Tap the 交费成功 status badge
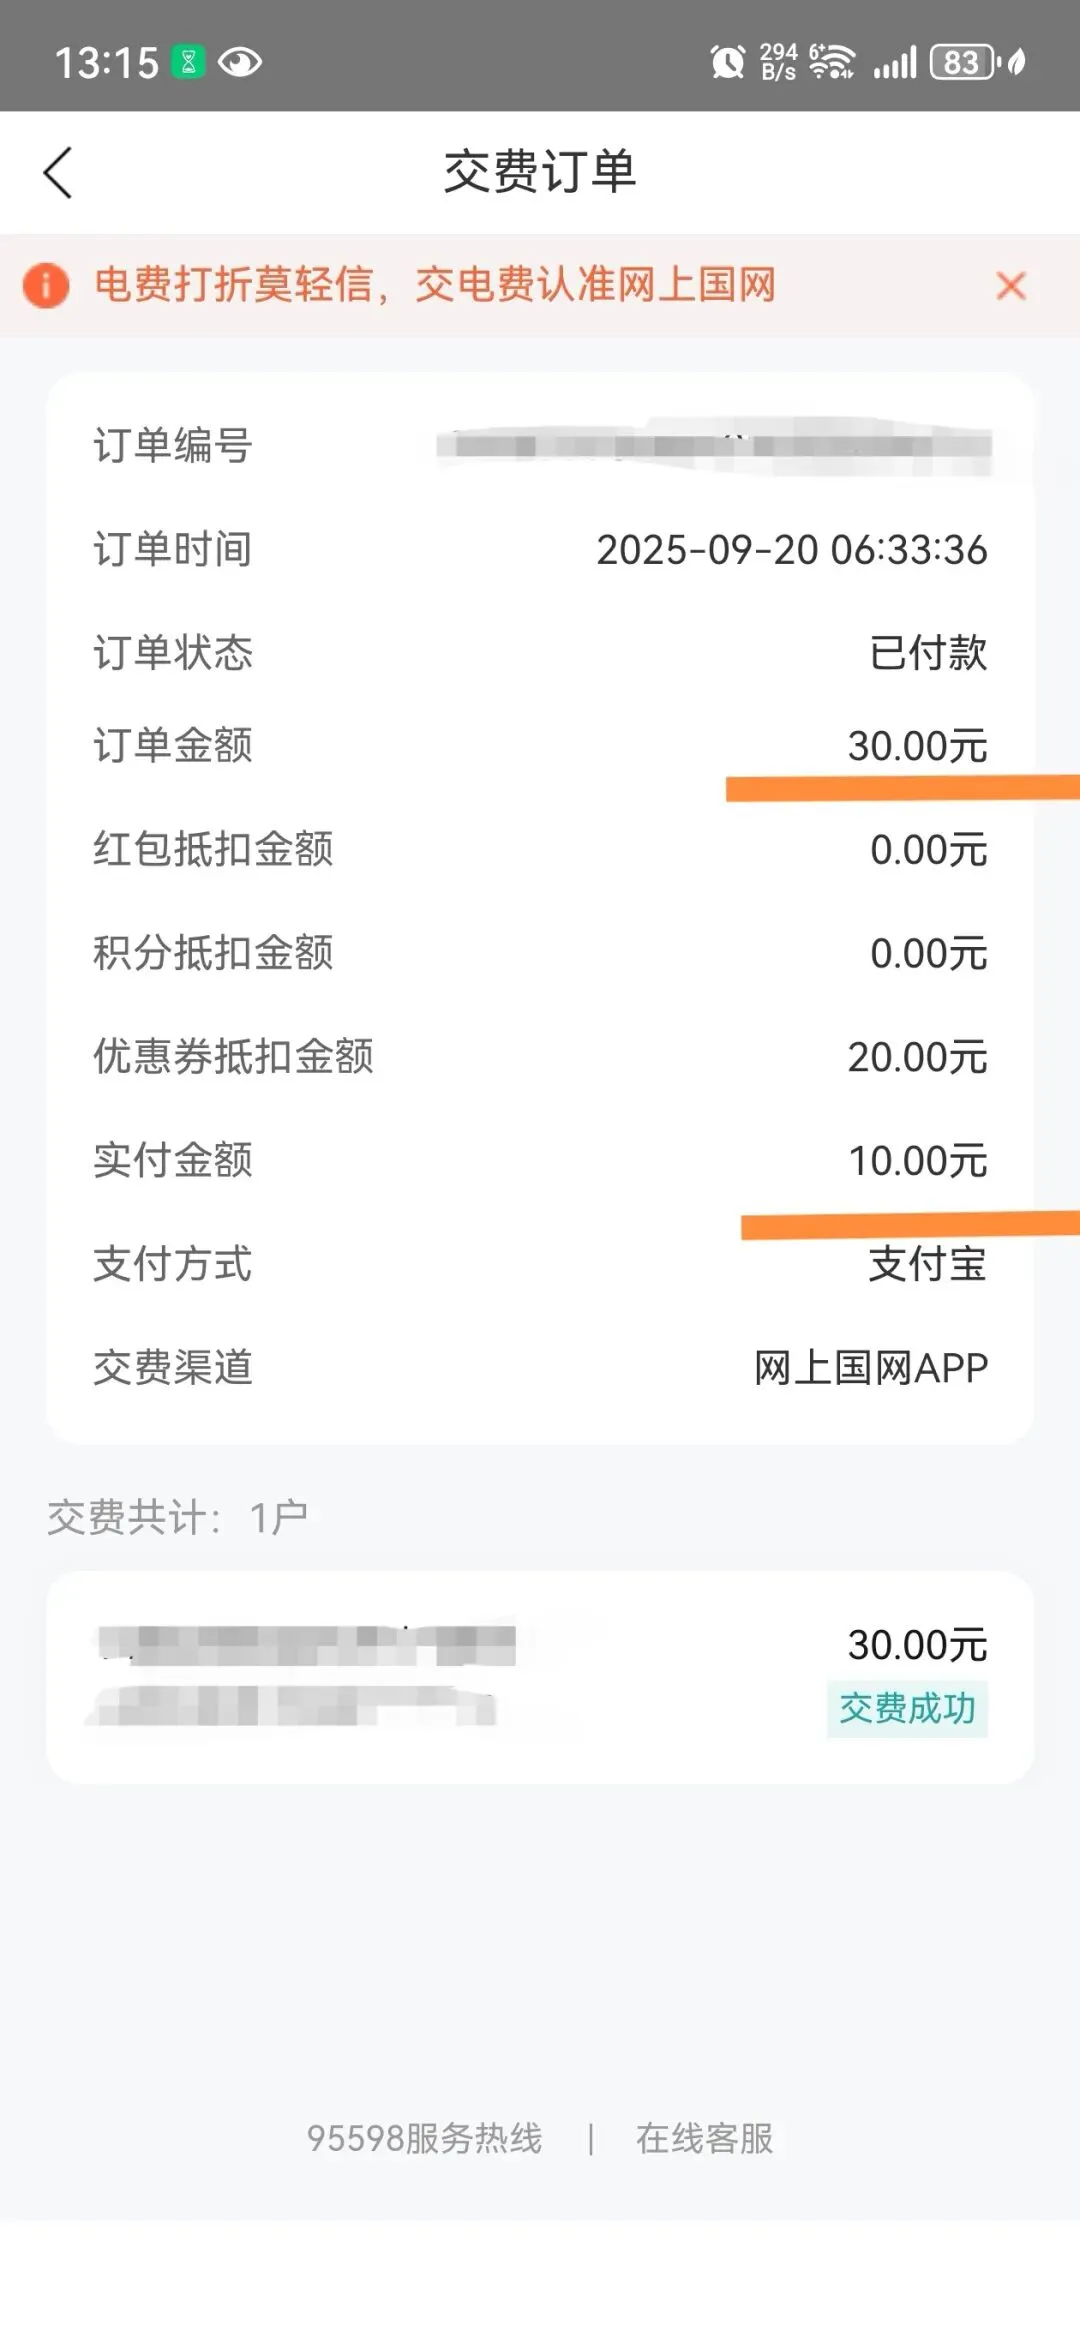 pos(907,1709)
